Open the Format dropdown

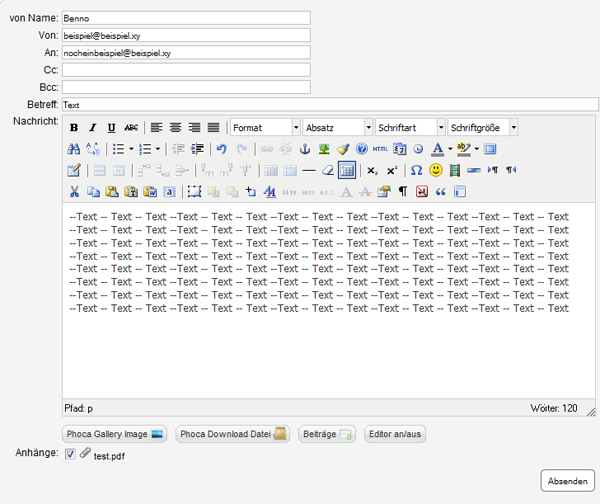pos(265,128)
